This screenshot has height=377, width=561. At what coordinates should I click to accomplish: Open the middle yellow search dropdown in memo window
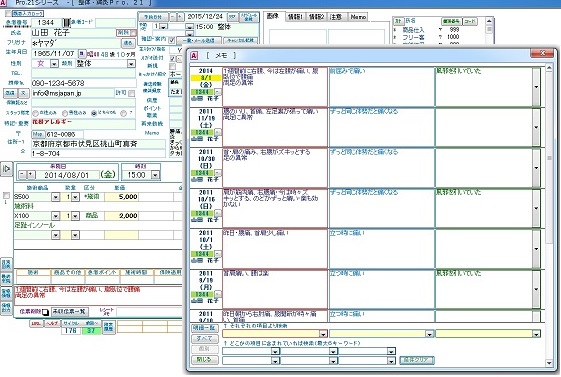(429, 334)
